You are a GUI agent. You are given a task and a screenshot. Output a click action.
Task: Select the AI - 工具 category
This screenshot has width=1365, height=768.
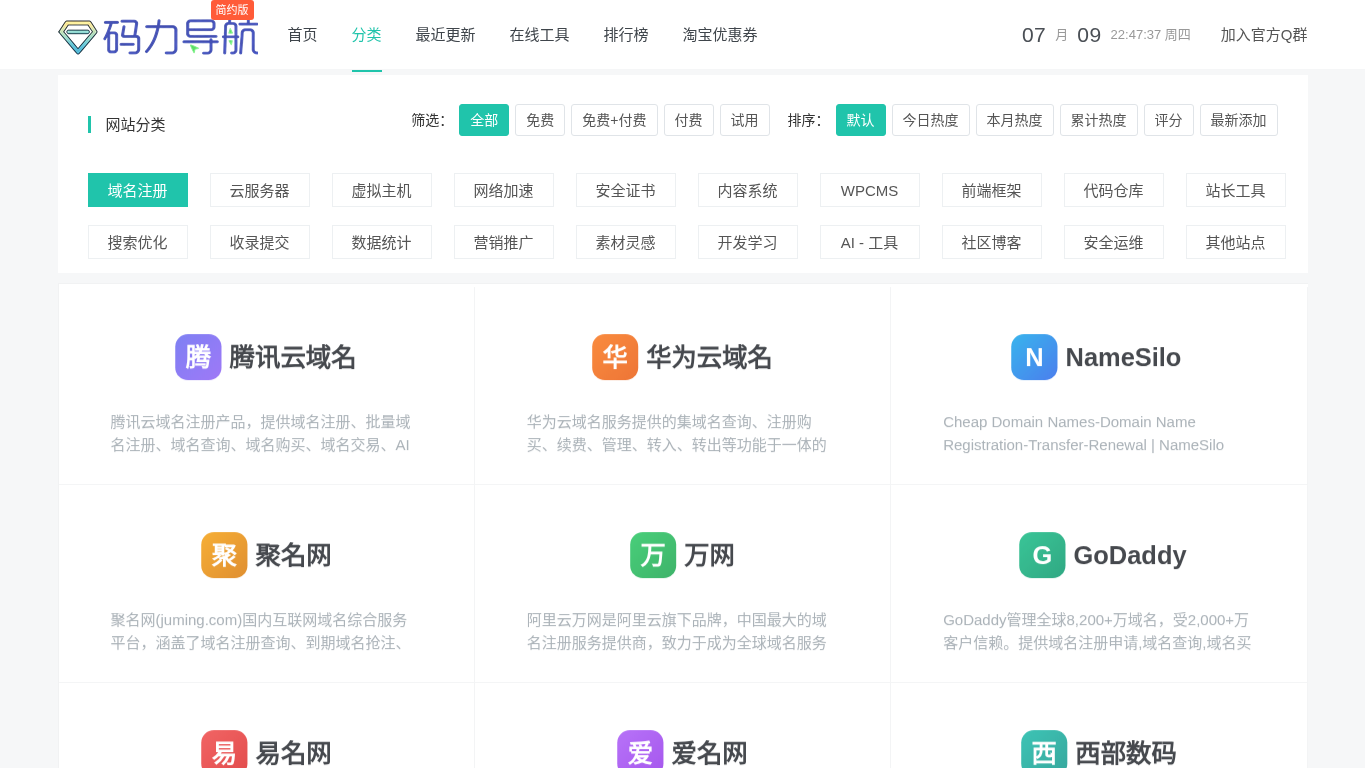pyautogui.click(x=870, y=242)
